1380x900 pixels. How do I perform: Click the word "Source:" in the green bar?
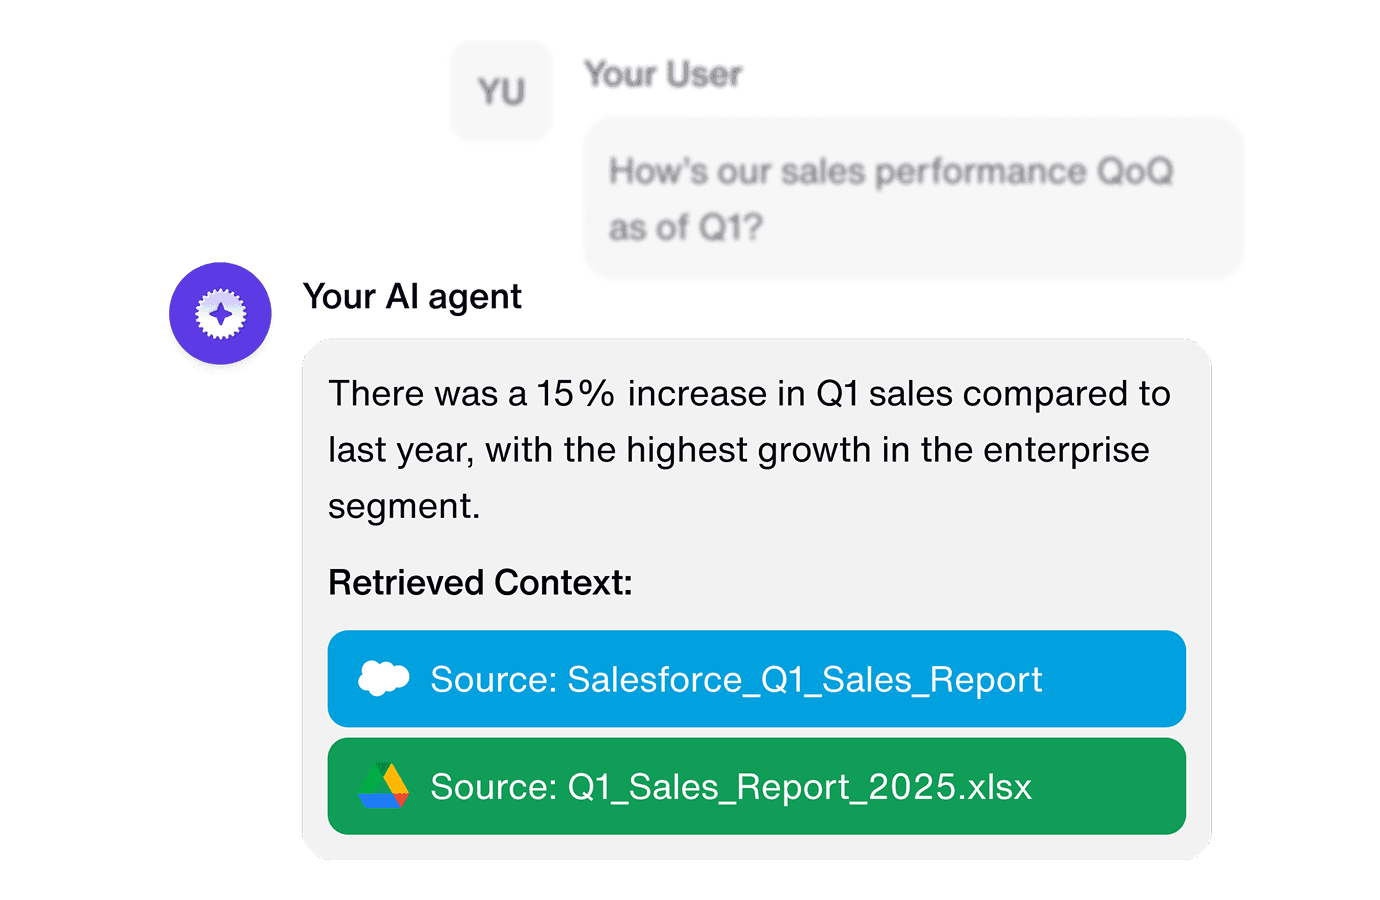[493, 787]
